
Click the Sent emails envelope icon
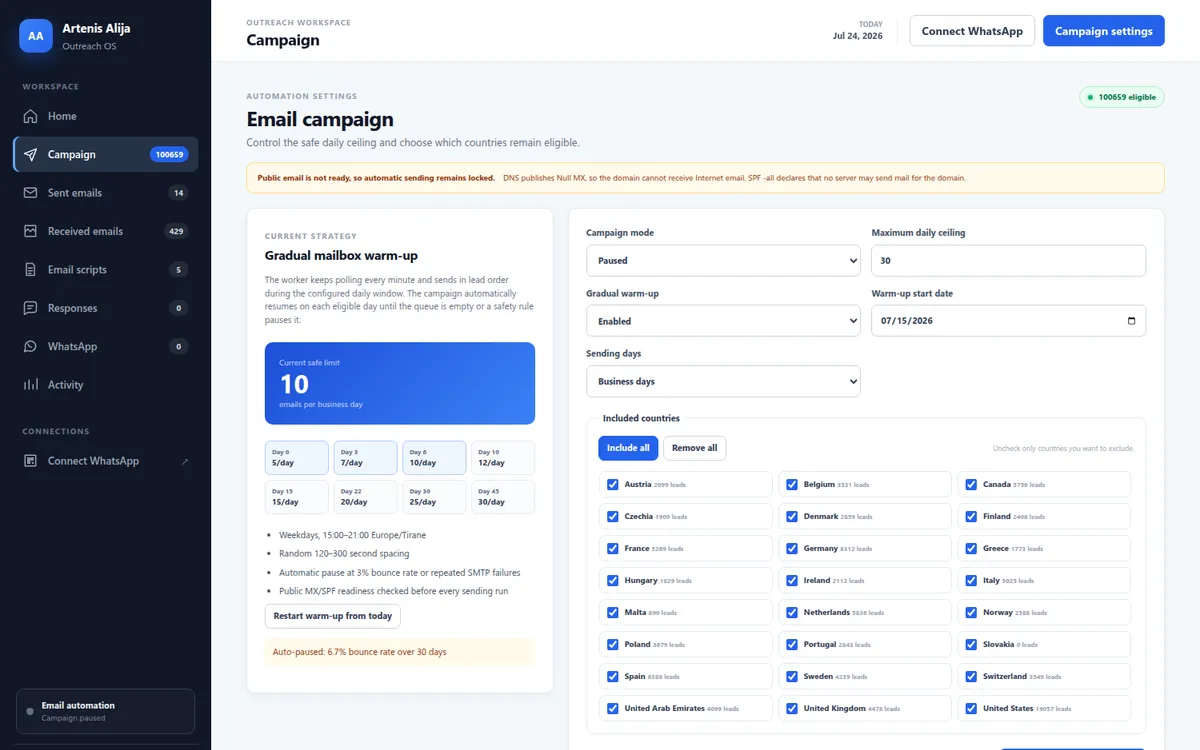(x=30, y=193)
